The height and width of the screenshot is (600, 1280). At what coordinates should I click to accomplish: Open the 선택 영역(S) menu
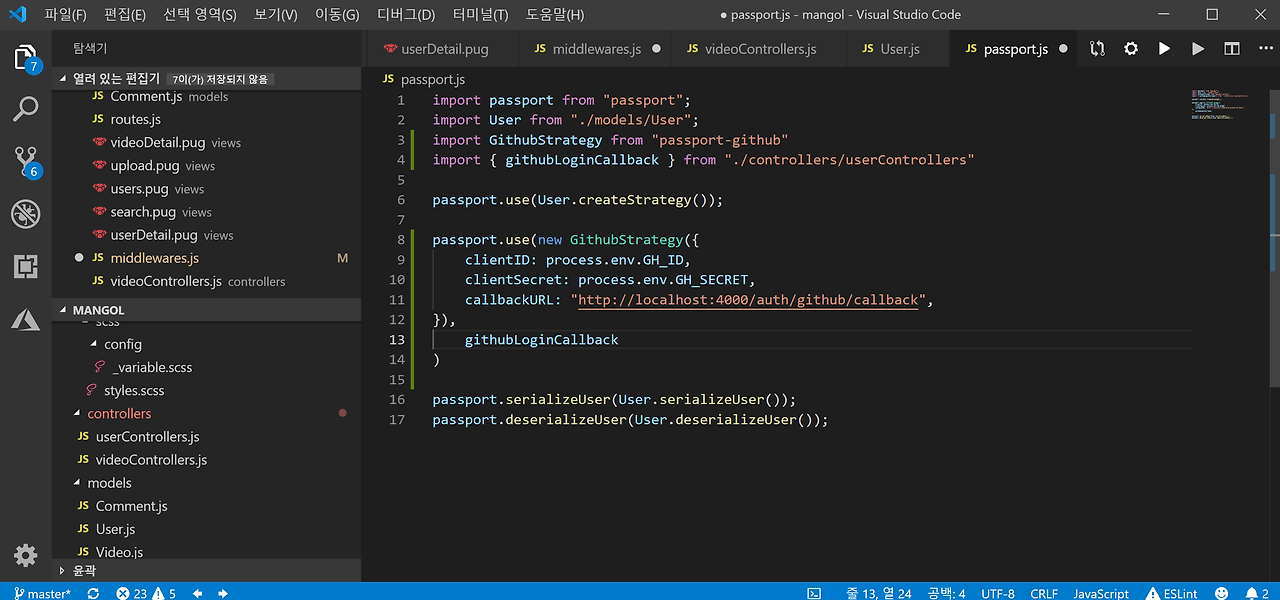tap(200, 14)
